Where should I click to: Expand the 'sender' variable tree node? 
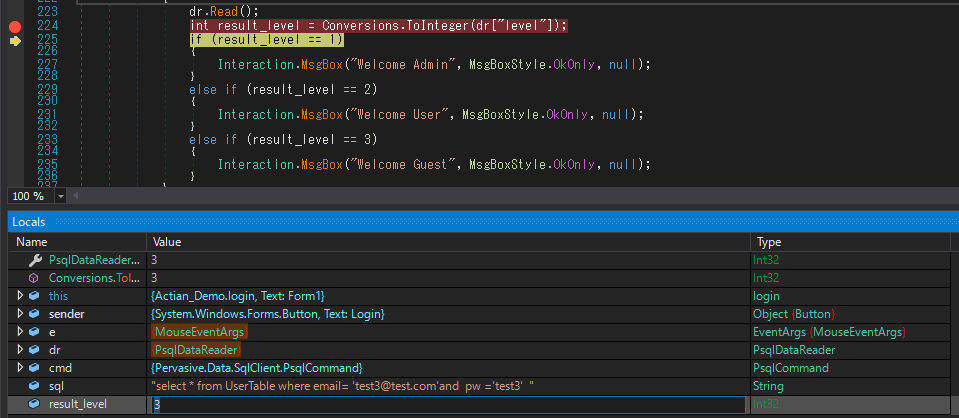coord(20,314)
